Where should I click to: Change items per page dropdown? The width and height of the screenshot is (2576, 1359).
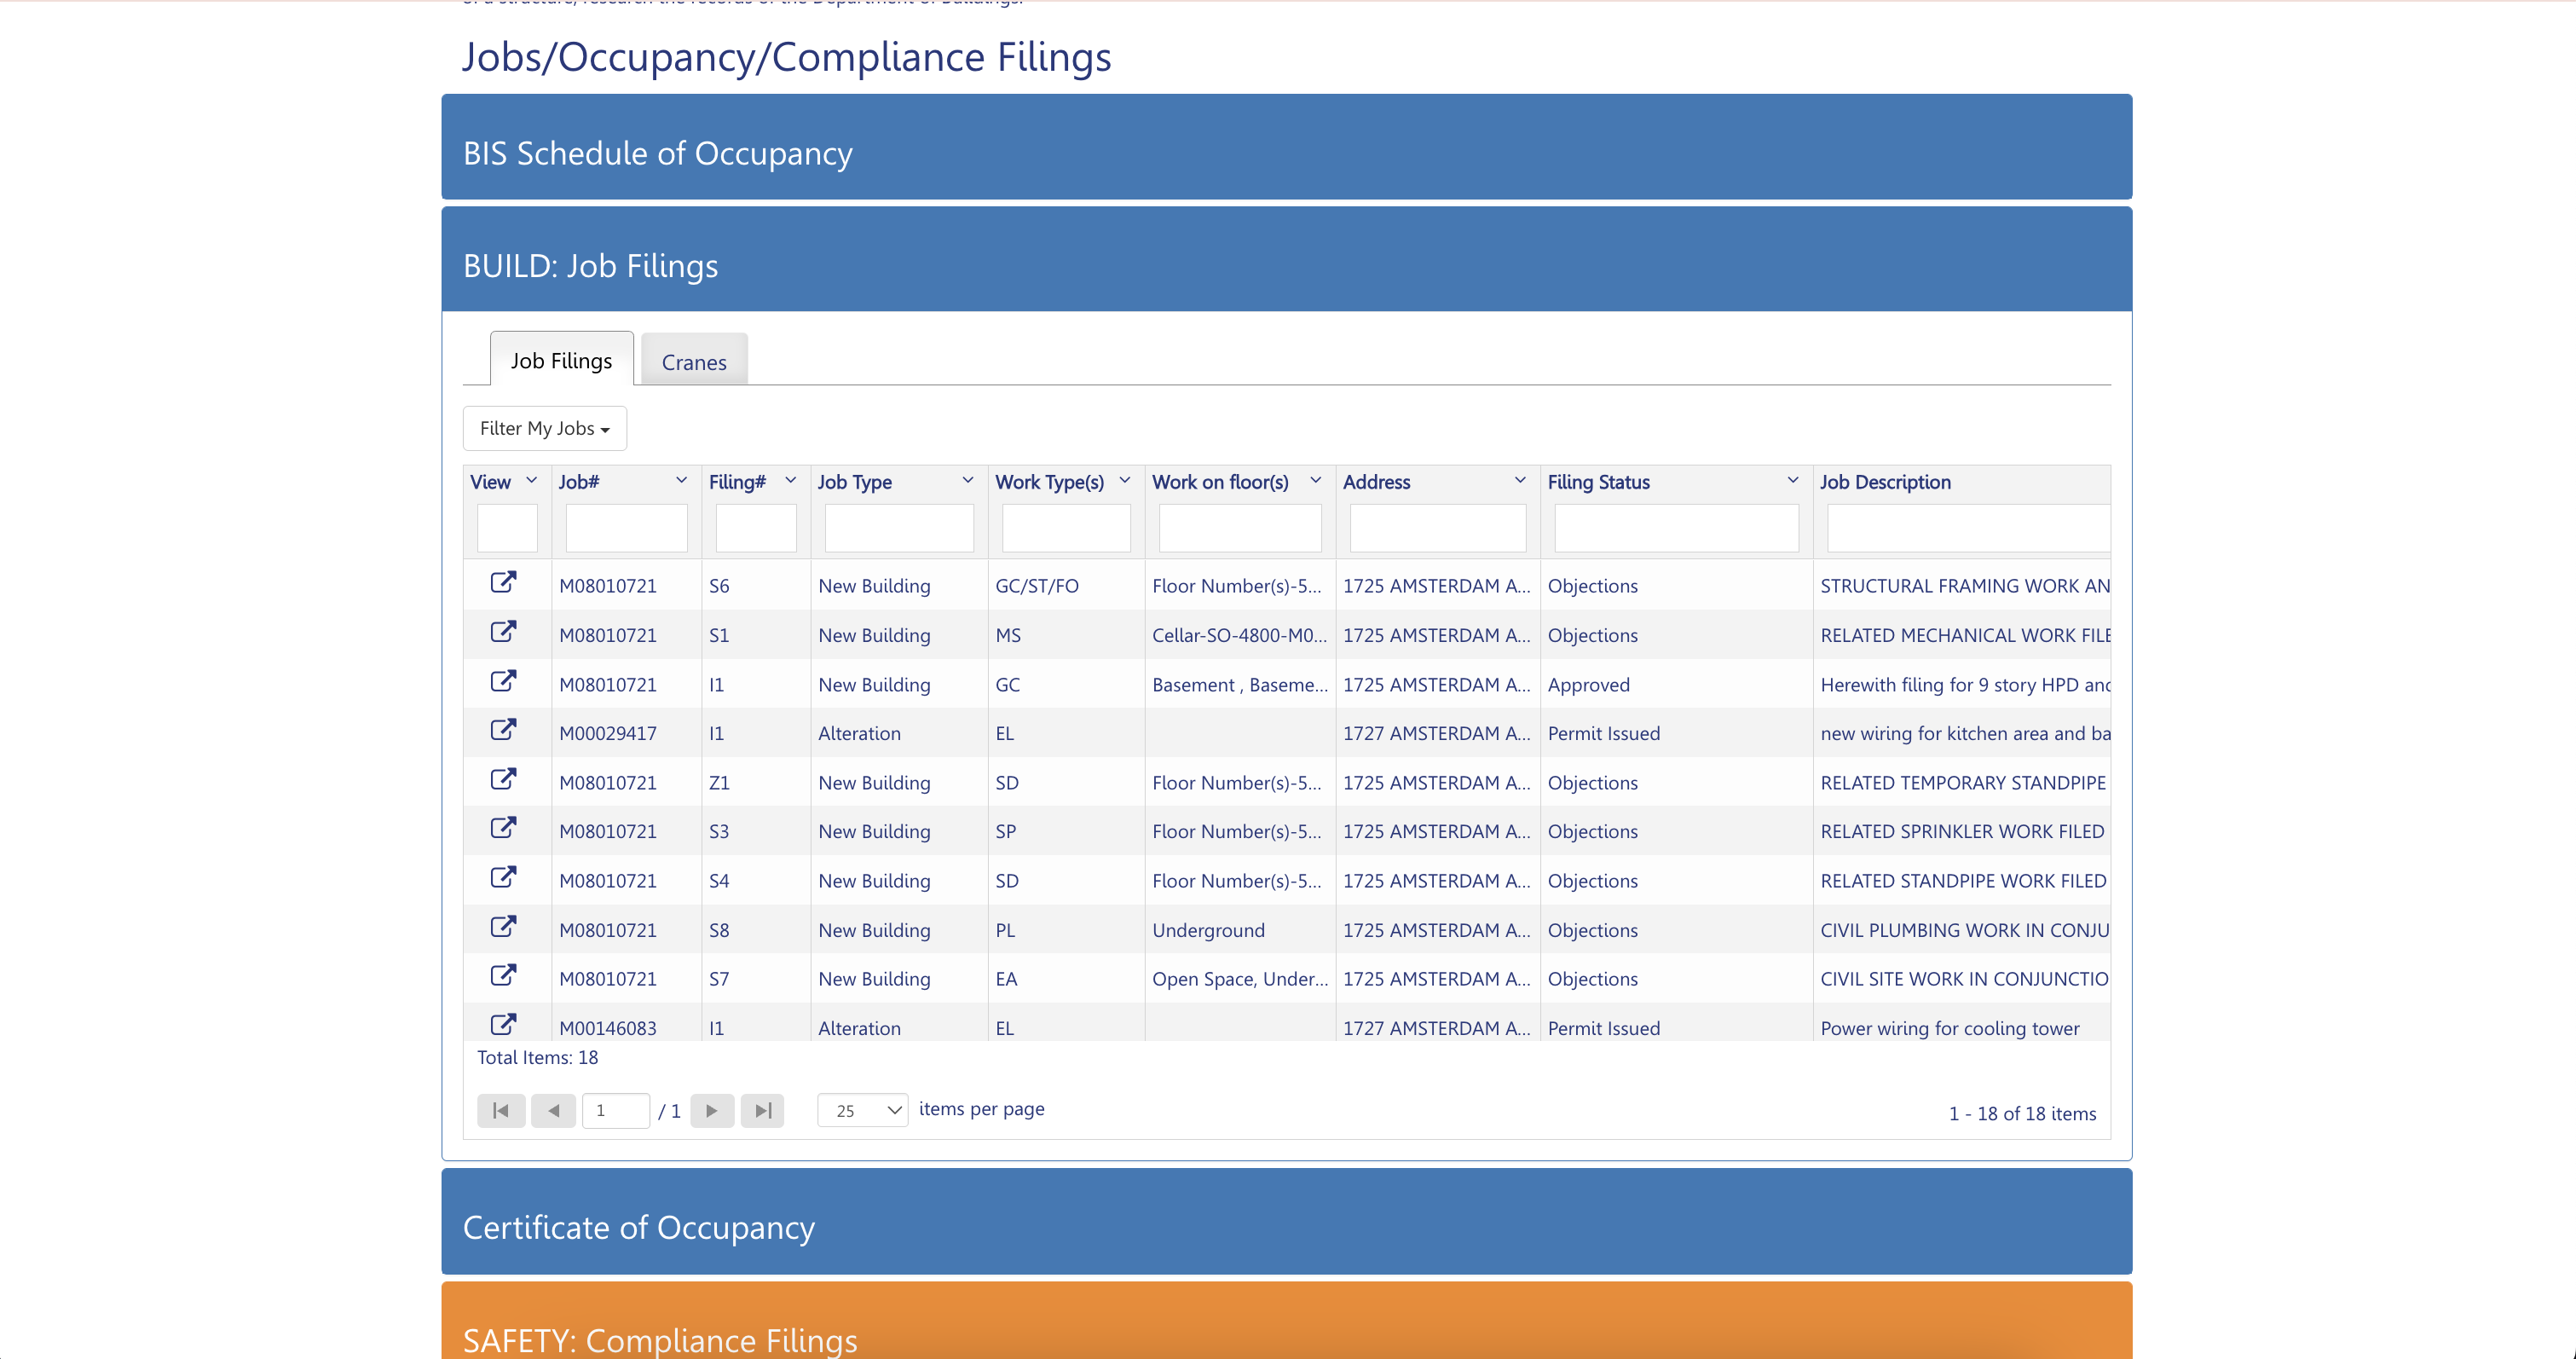point(863,1110)
